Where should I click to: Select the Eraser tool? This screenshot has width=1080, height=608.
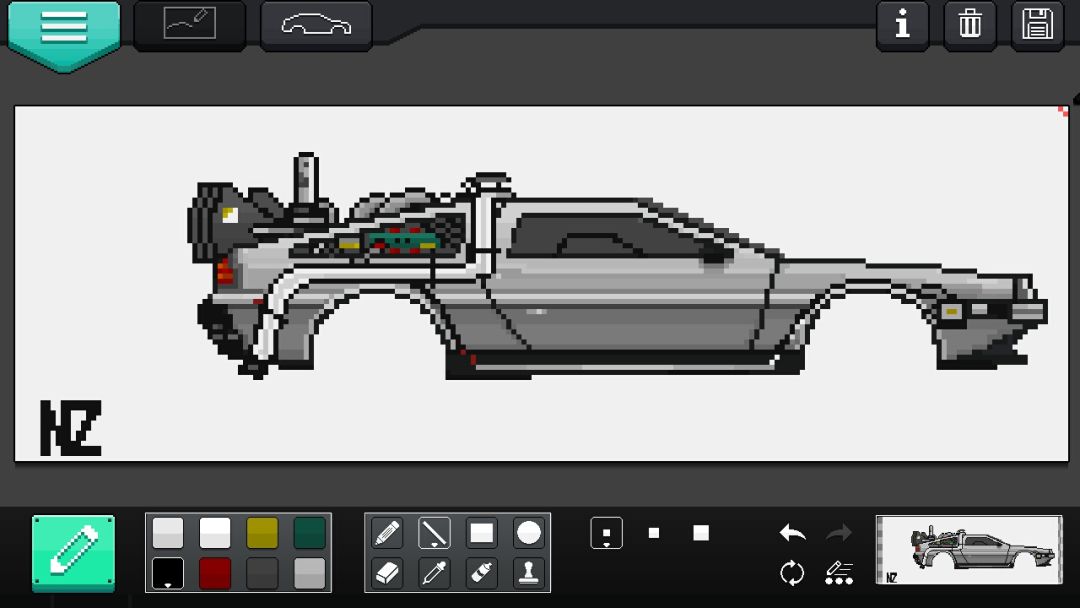387,573
